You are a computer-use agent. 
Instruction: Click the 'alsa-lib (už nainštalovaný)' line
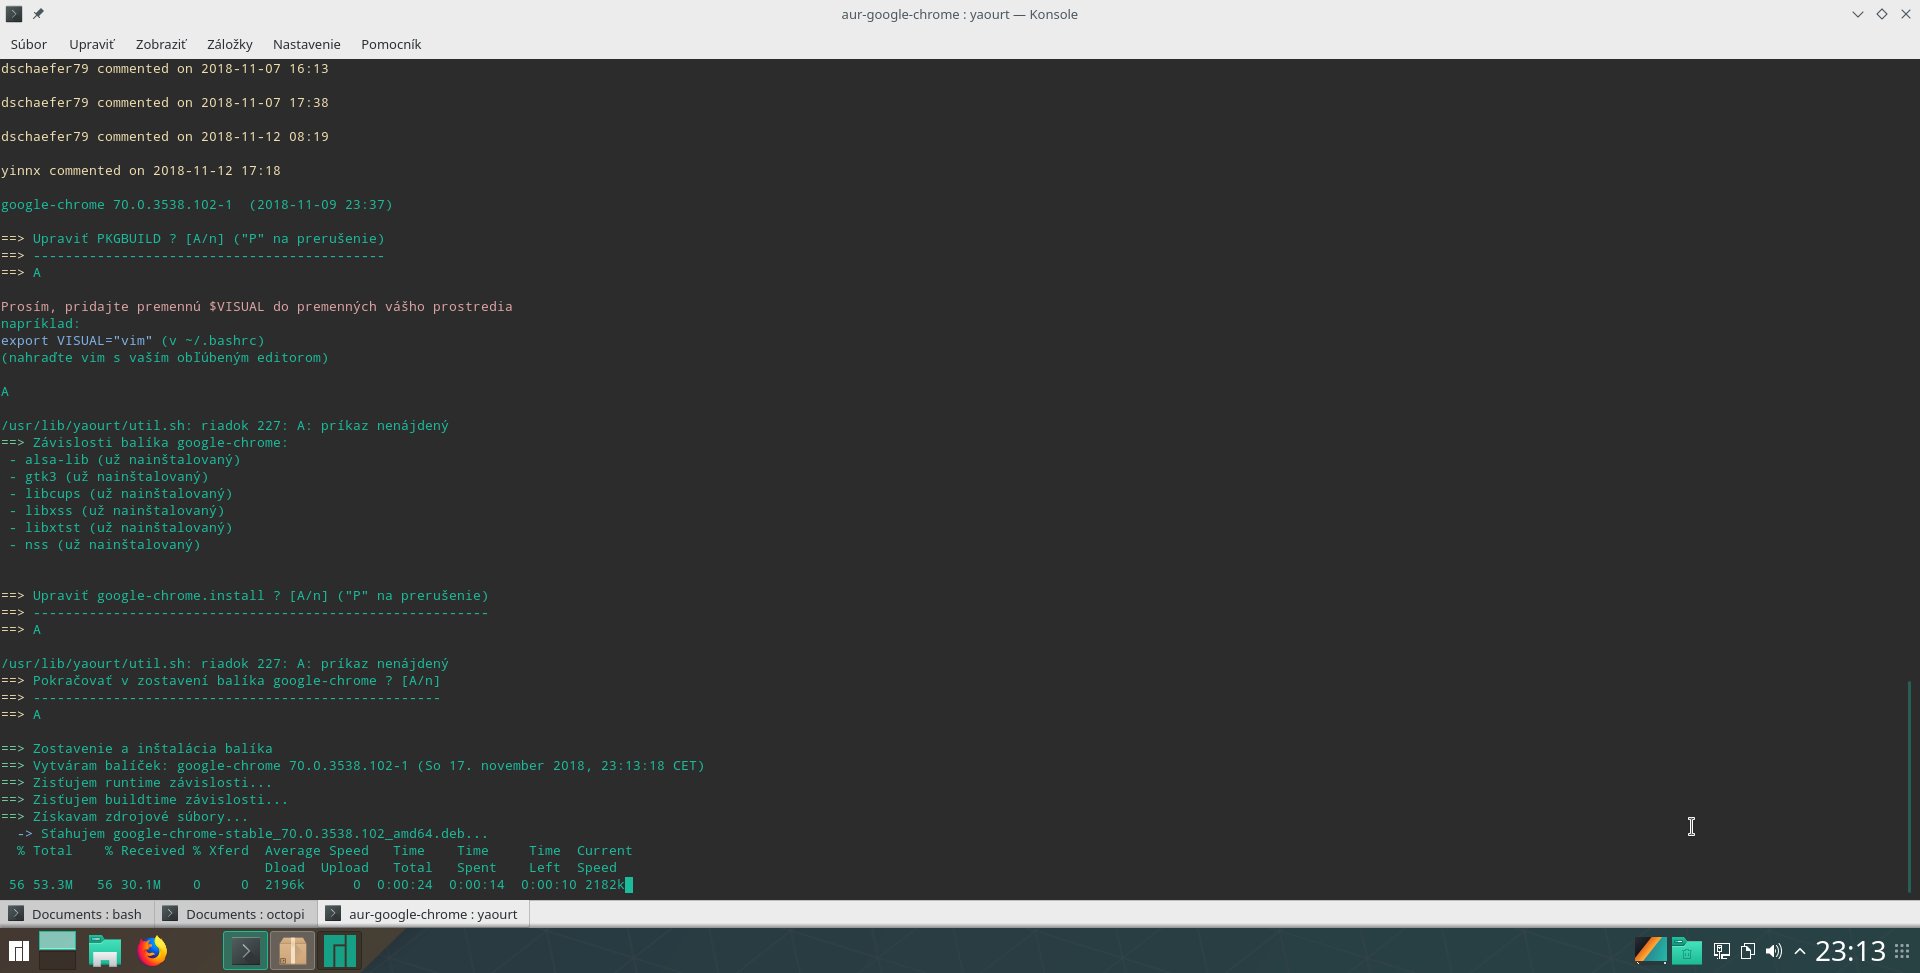click(125, 459)
